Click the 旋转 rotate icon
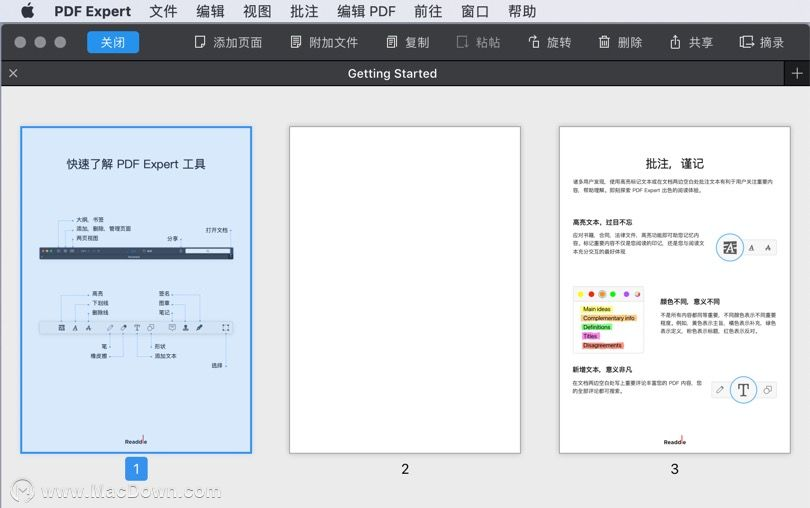Viewport: 810px width, 508px height. pos(534,42)
